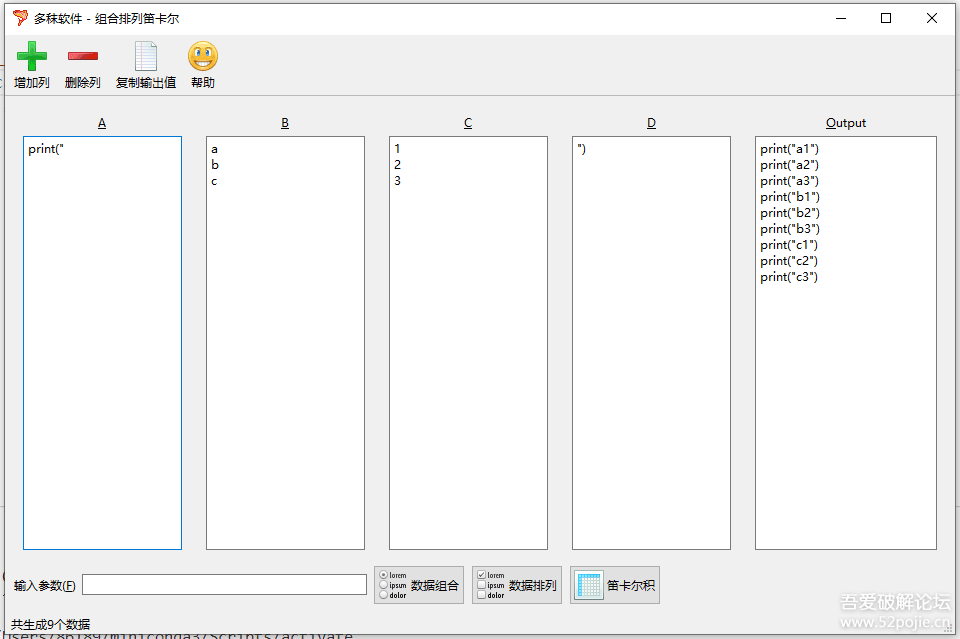Click the output line print("c3")

pos(789,277)
